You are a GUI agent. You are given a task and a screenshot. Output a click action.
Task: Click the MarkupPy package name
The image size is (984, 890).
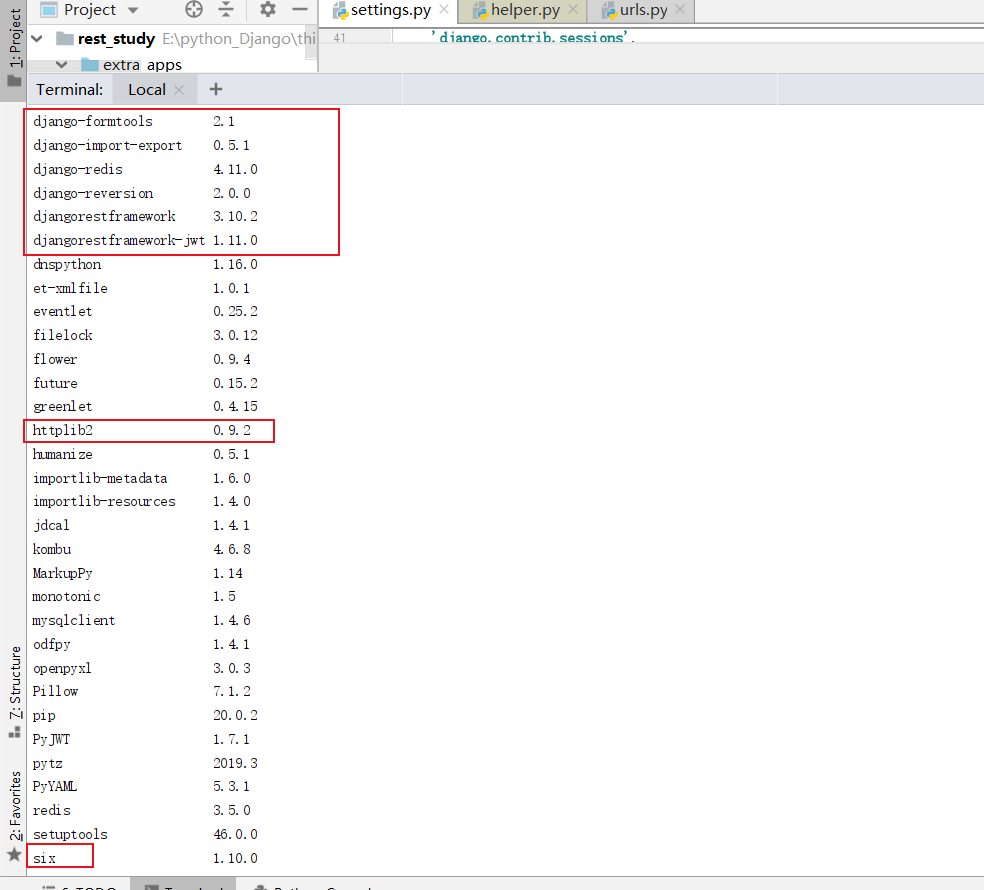click(x=63, y=572)
